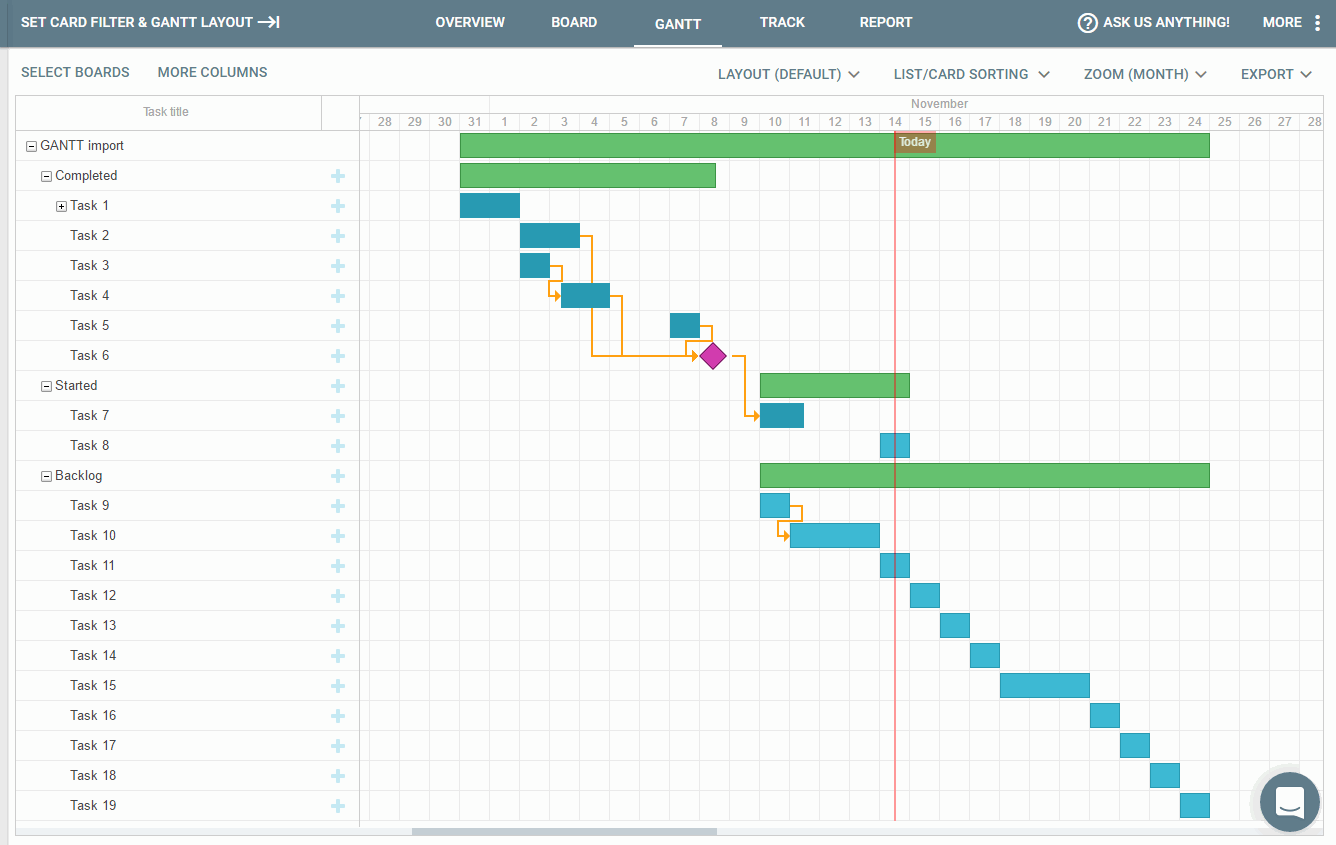Switch to the TRACK tab
This screenshot has height=845, width=1336.
tap(782, 22)
